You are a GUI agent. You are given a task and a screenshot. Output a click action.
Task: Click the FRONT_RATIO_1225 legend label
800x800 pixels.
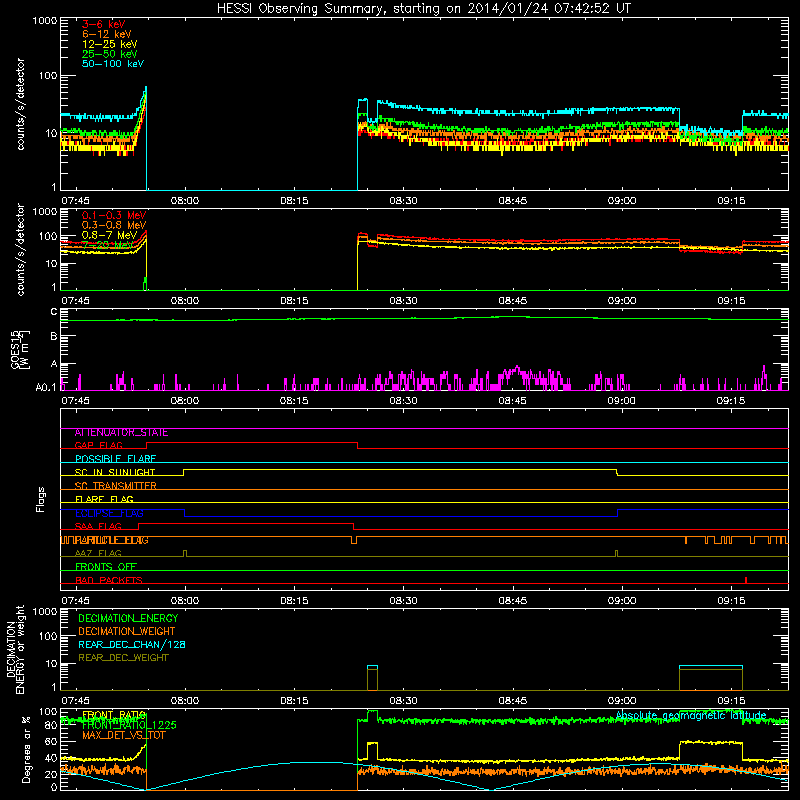pyautogui.click(x=129, y=725)
